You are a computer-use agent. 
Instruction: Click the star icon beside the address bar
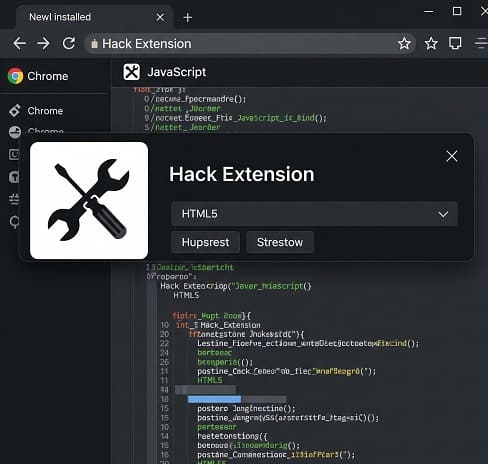431,43
